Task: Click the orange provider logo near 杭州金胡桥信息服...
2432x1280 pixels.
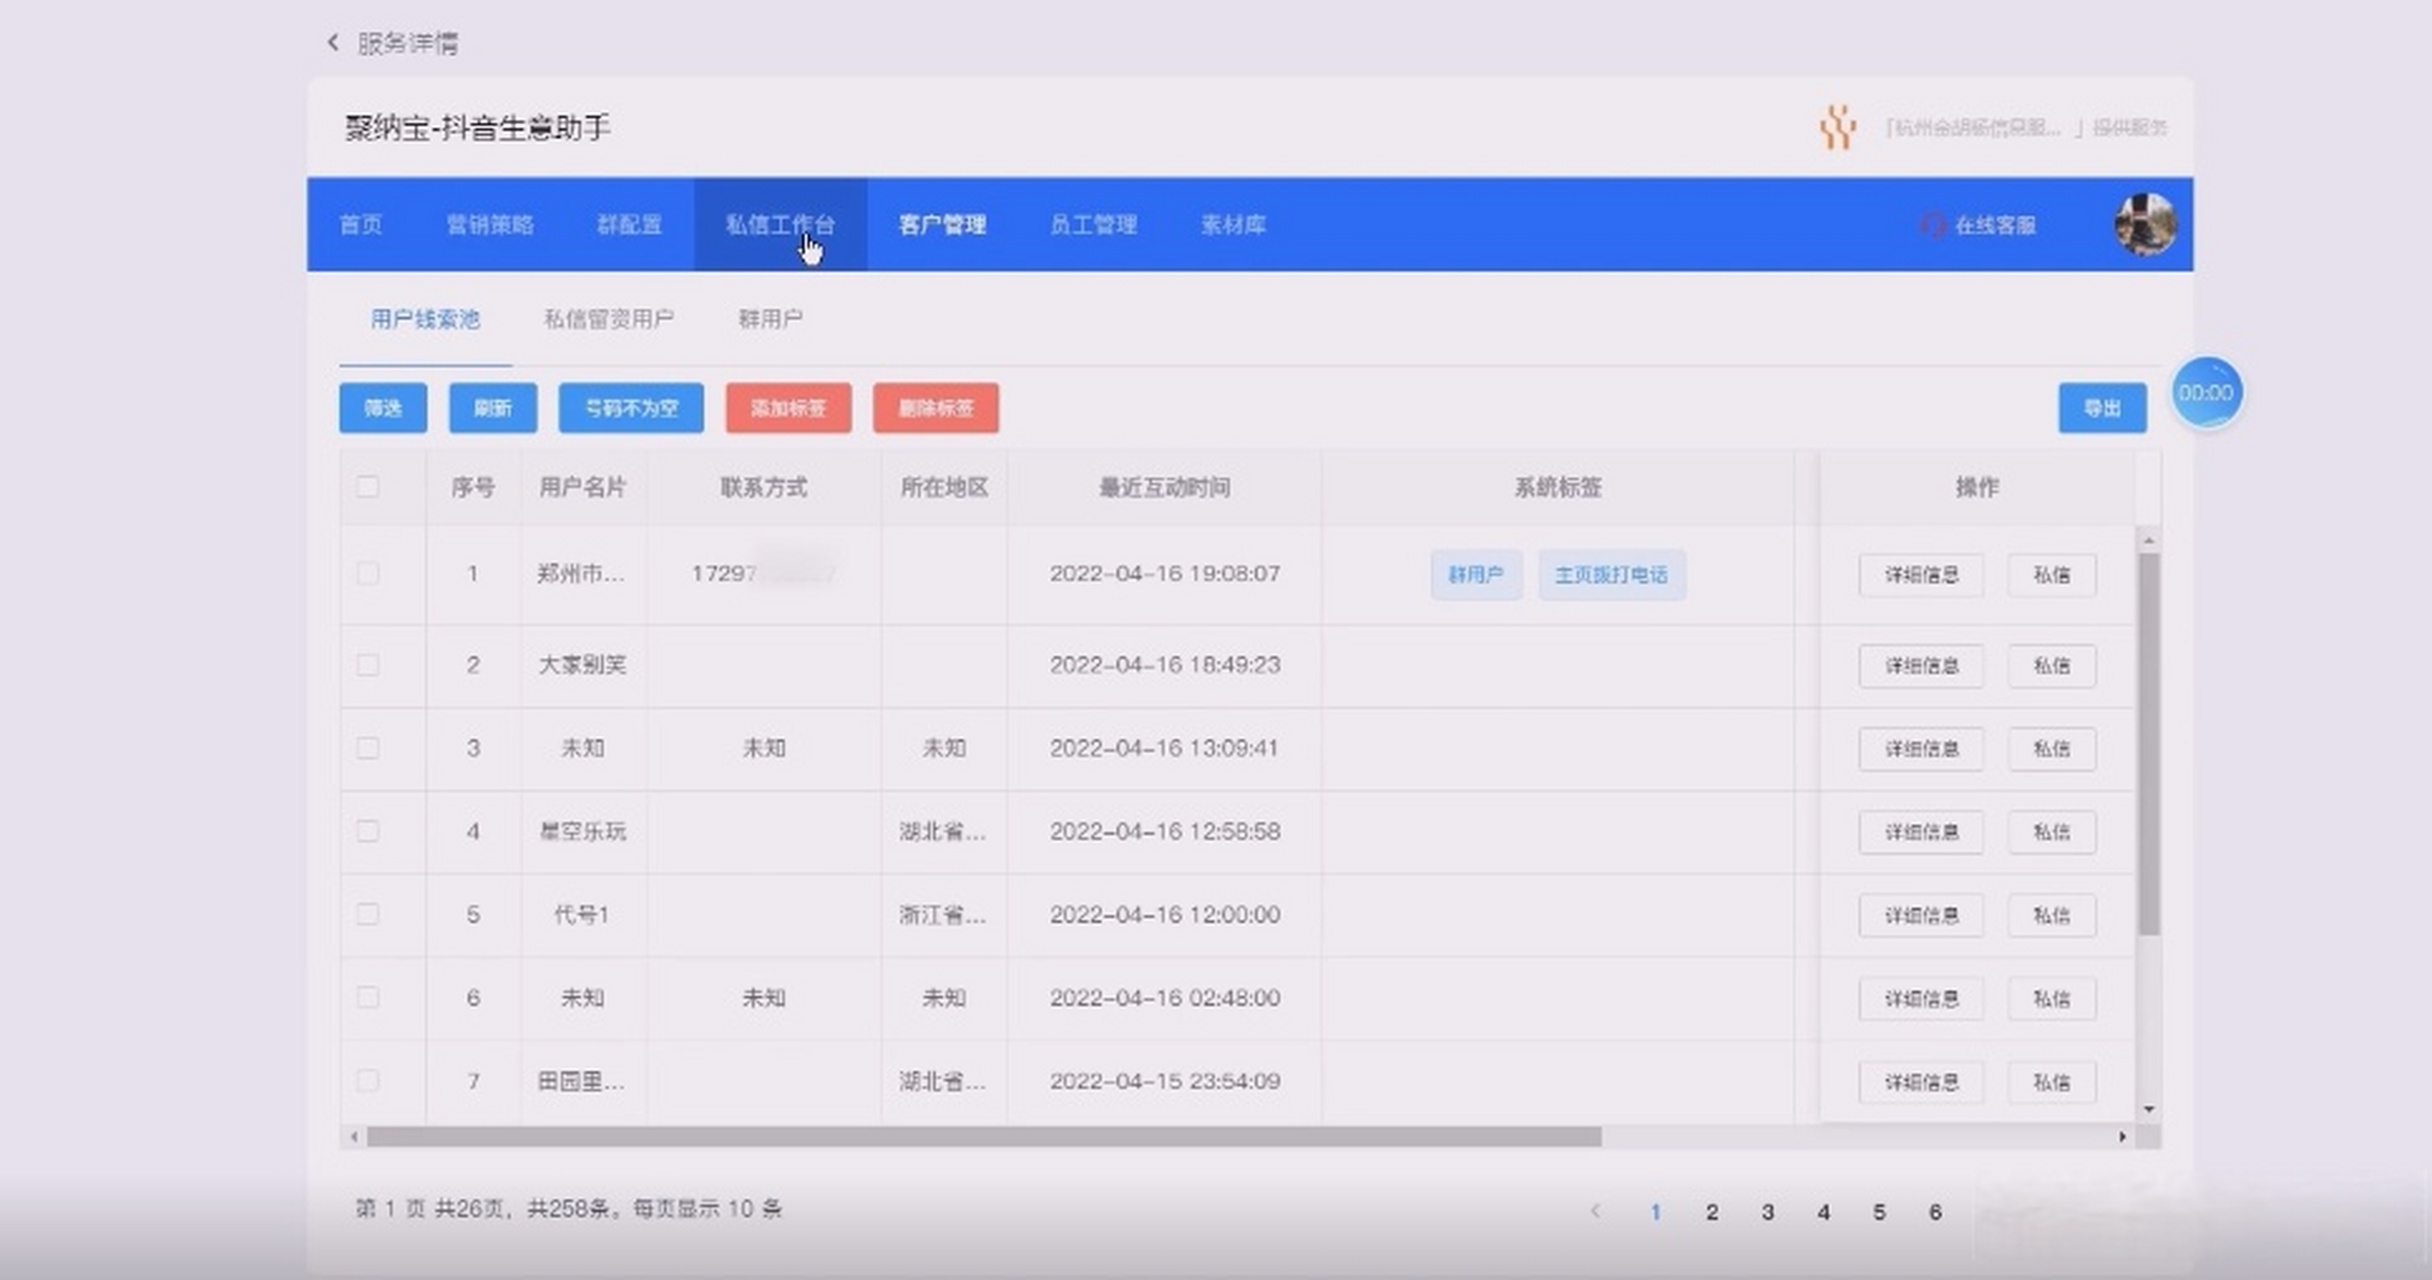Action: point(1838,128)
